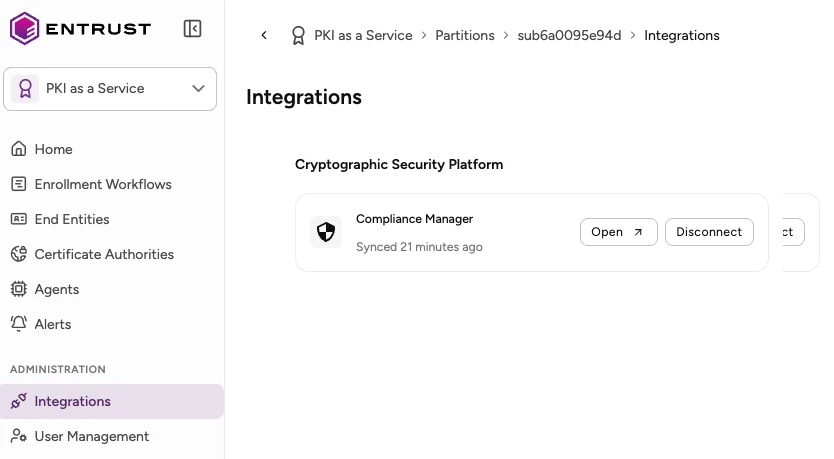Navigate to Partitions breadcrumb
Screen dimensions: 834x459
click(x=465, y=36)
